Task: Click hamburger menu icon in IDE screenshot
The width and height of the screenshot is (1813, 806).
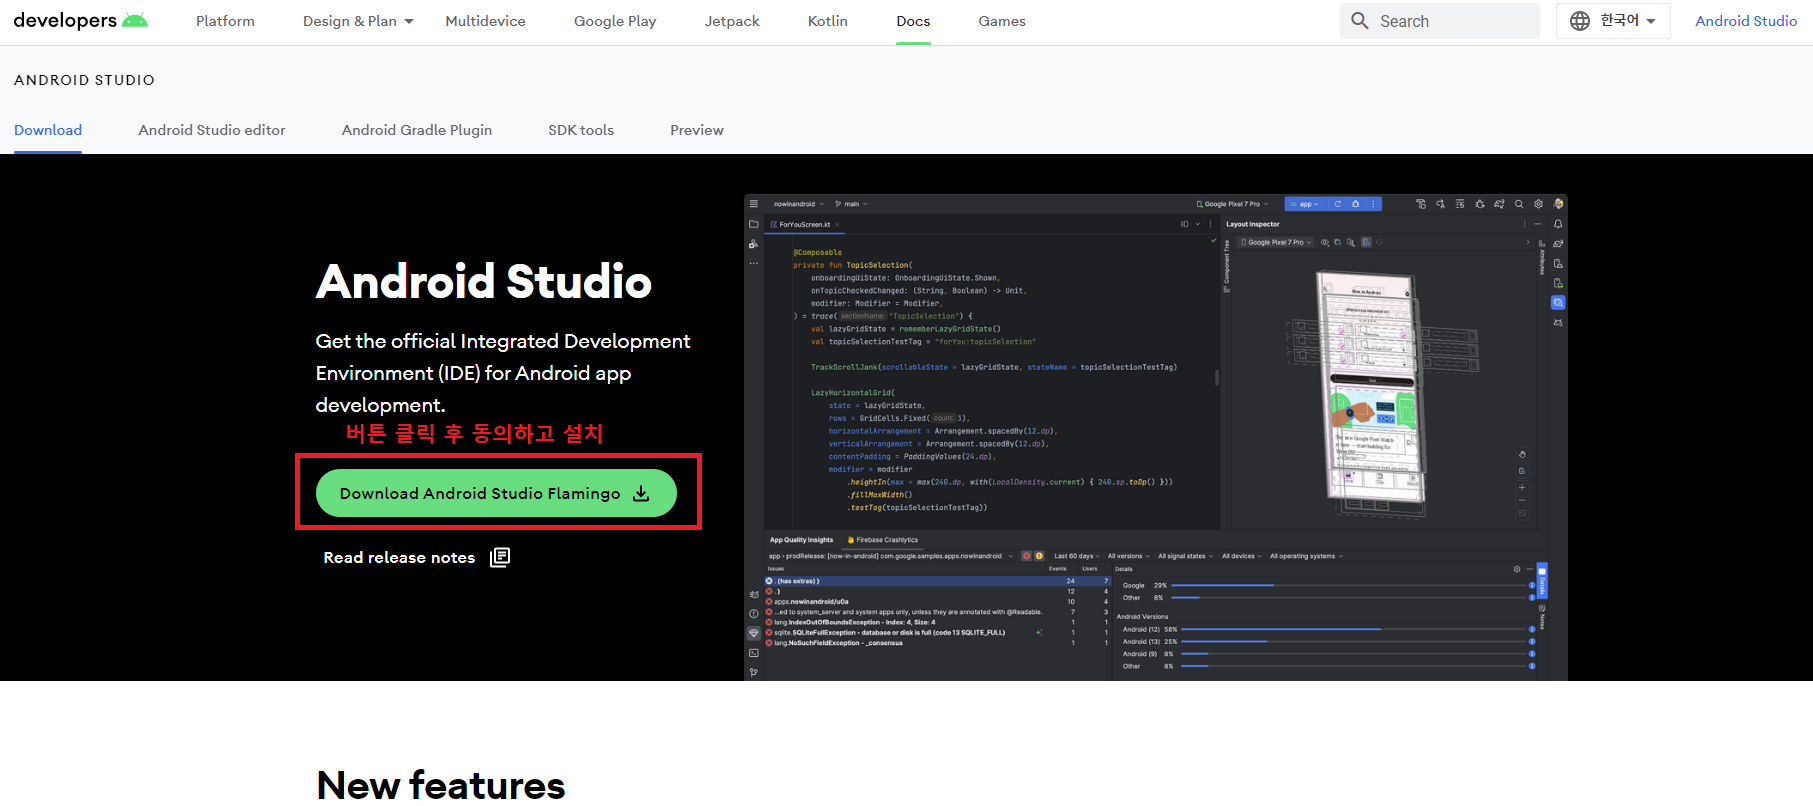Action: pyautogui.click(x=754, y=204)
